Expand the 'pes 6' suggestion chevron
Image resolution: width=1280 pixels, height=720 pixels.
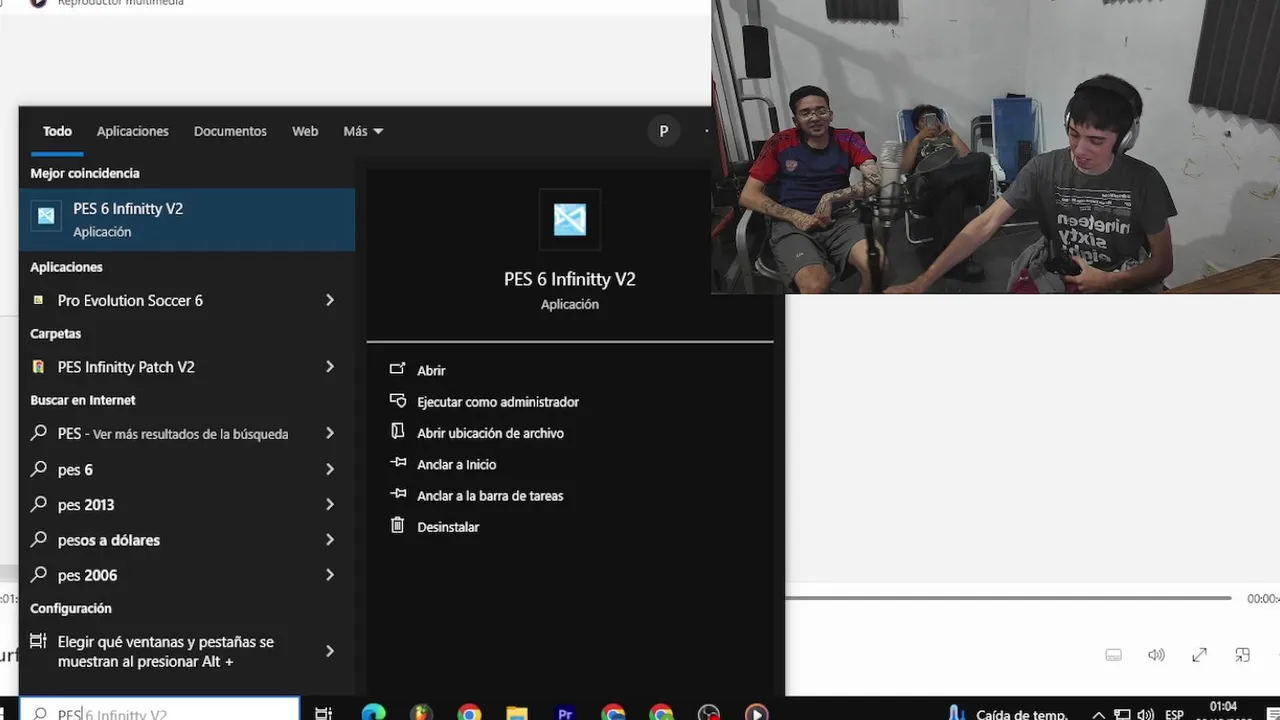pos(330,469)
